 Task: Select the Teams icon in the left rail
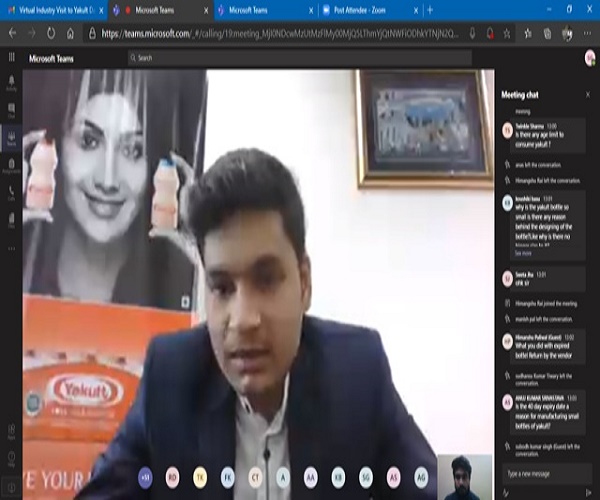point(11,138)
